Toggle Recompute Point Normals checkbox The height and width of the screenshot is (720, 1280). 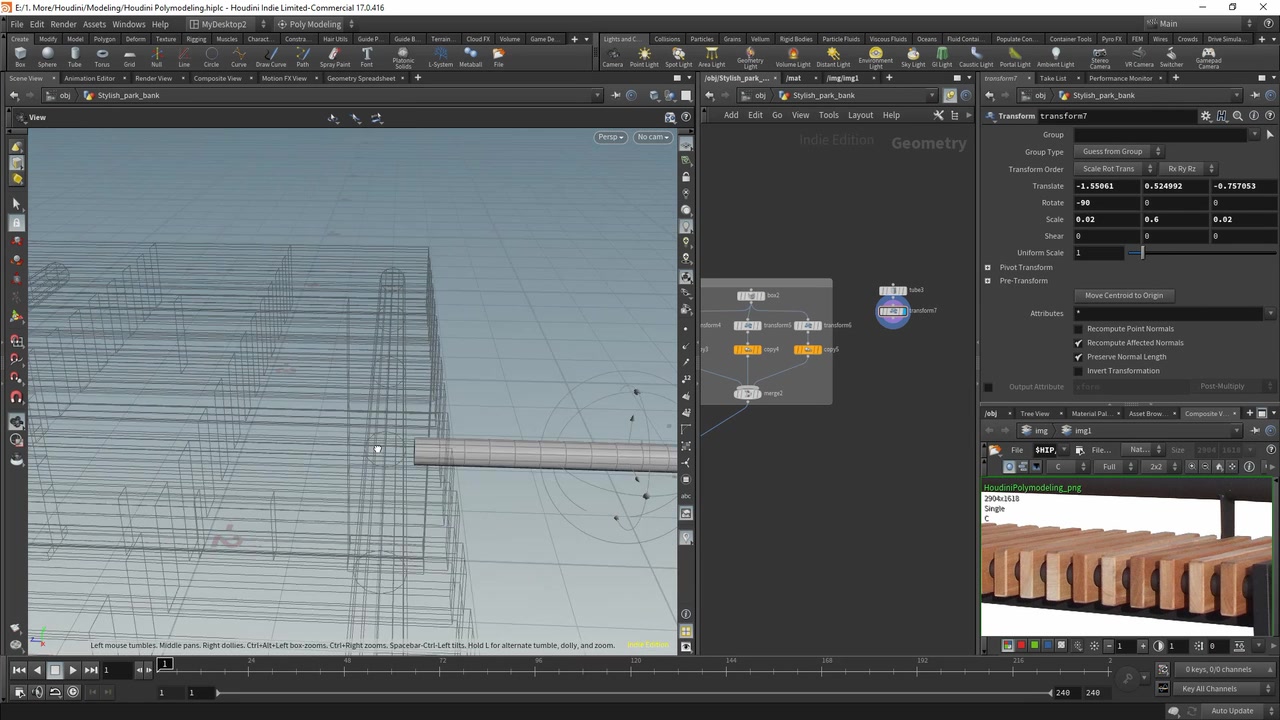(1078, 328)
